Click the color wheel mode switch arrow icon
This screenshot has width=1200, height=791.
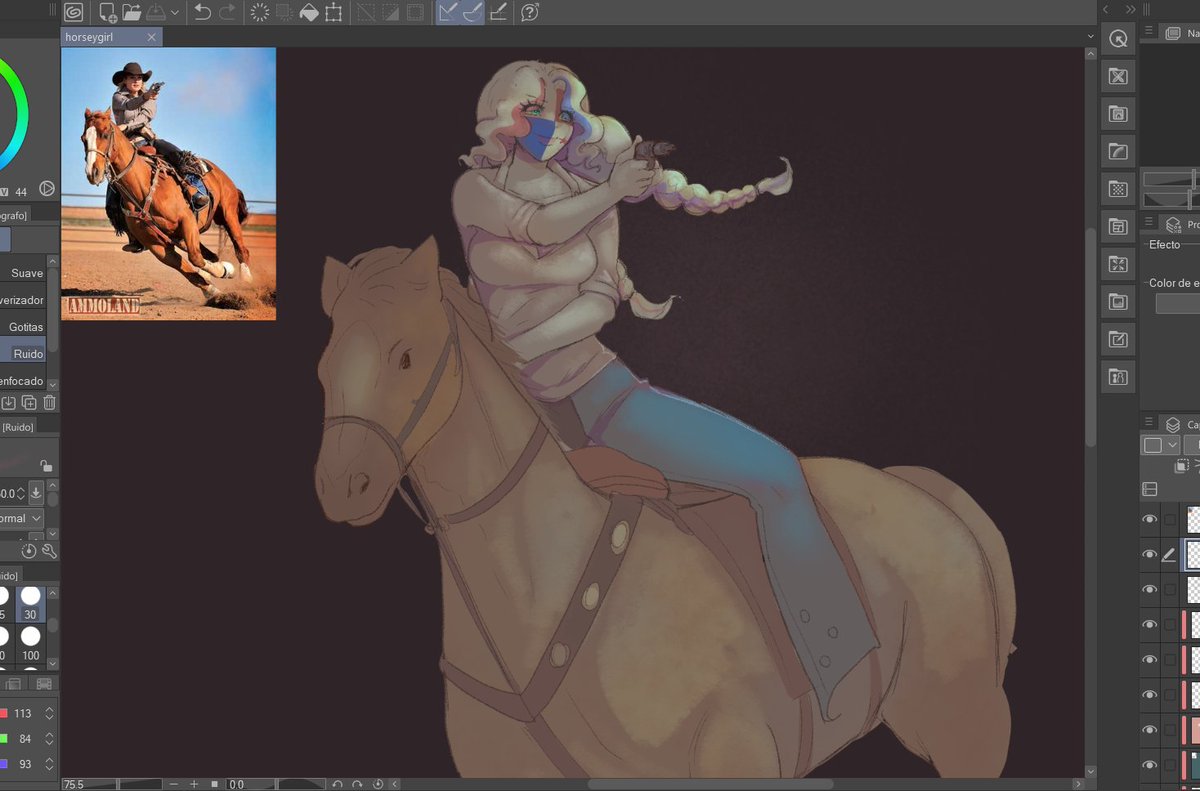[47, 188]
